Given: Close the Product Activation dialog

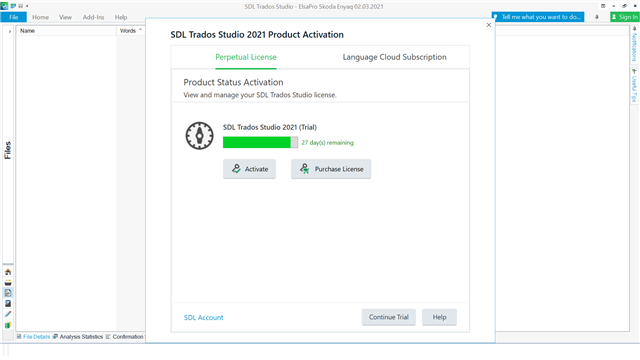Looking at the screenshot, I should click(489, 25).
